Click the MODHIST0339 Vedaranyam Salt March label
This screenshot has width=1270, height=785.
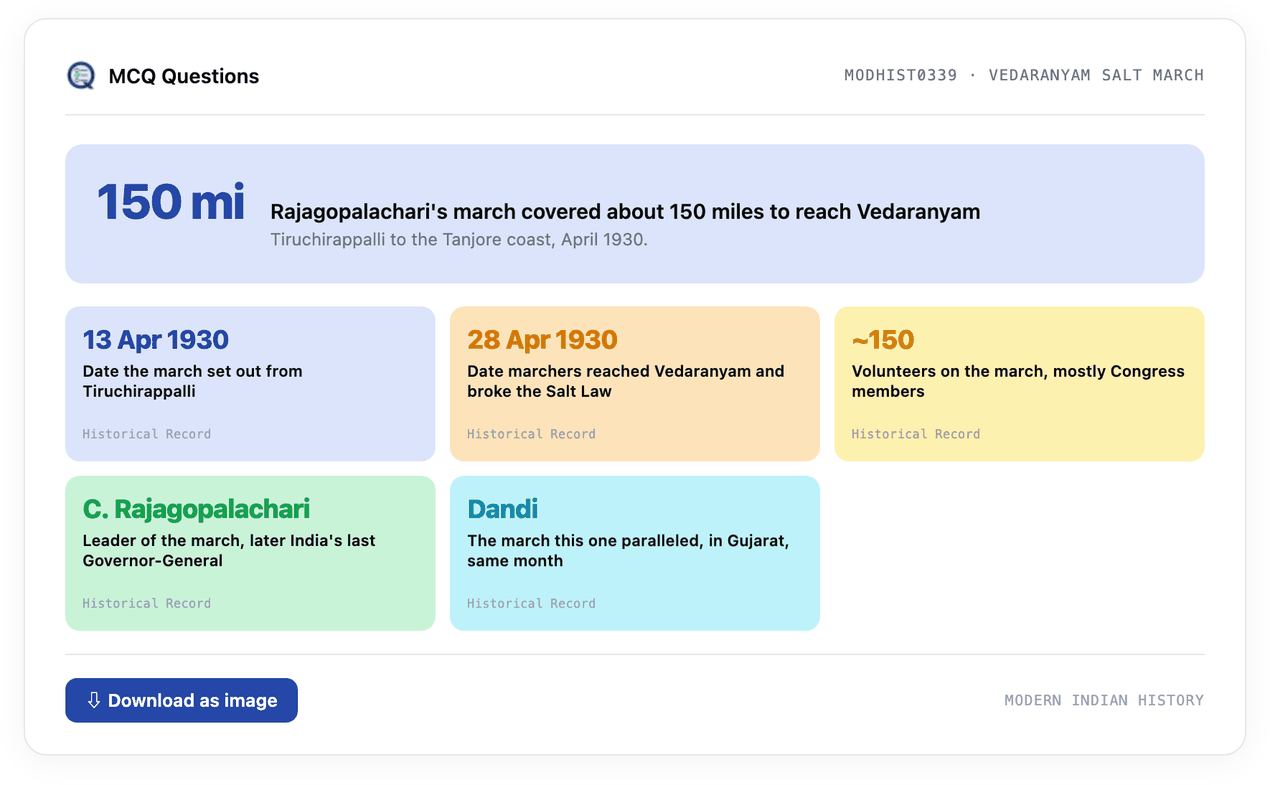pos(1024,75)
